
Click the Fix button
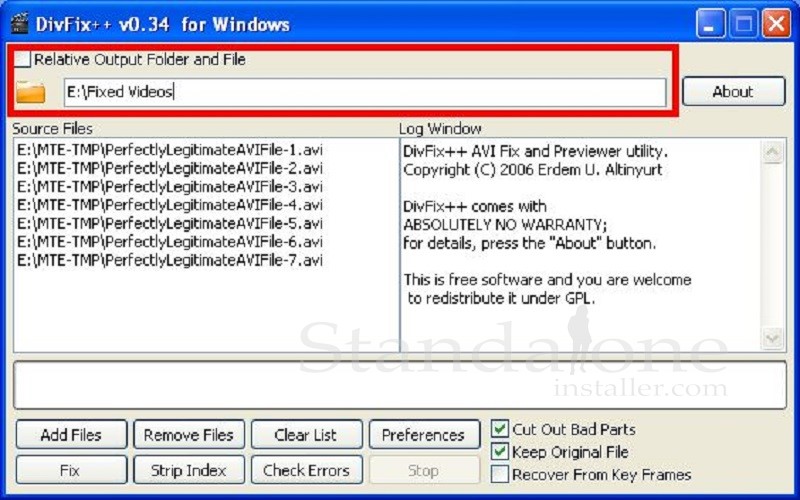pos(71,470)
